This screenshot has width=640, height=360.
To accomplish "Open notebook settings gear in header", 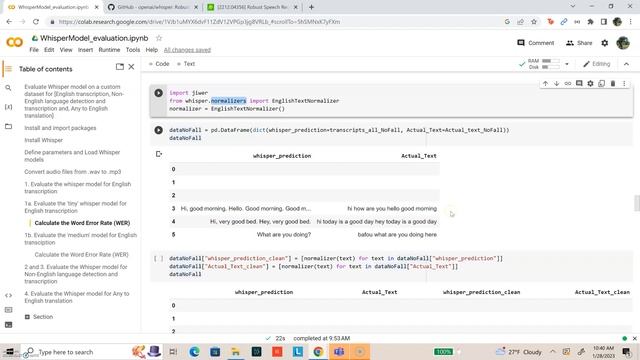I will pos(604,43).
